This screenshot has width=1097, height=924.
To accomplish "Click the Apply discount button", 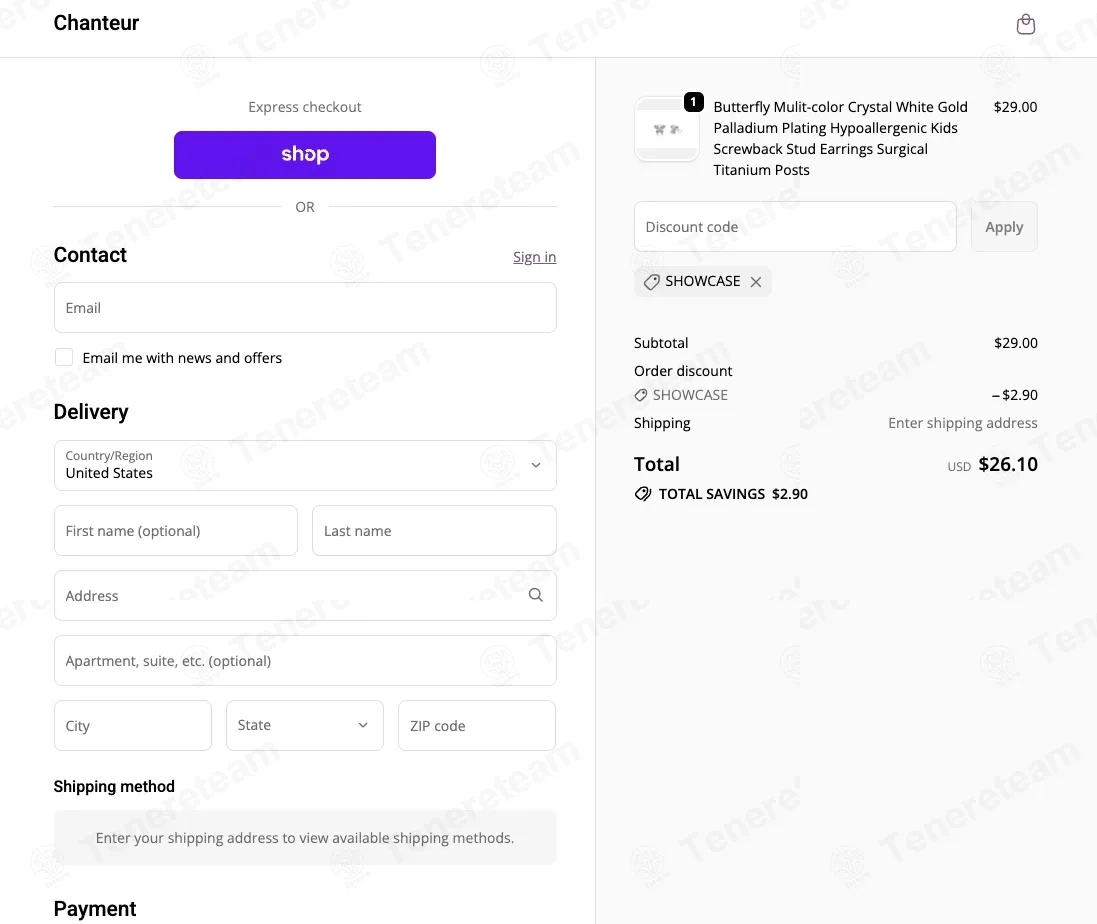I will click(1004, 227).
